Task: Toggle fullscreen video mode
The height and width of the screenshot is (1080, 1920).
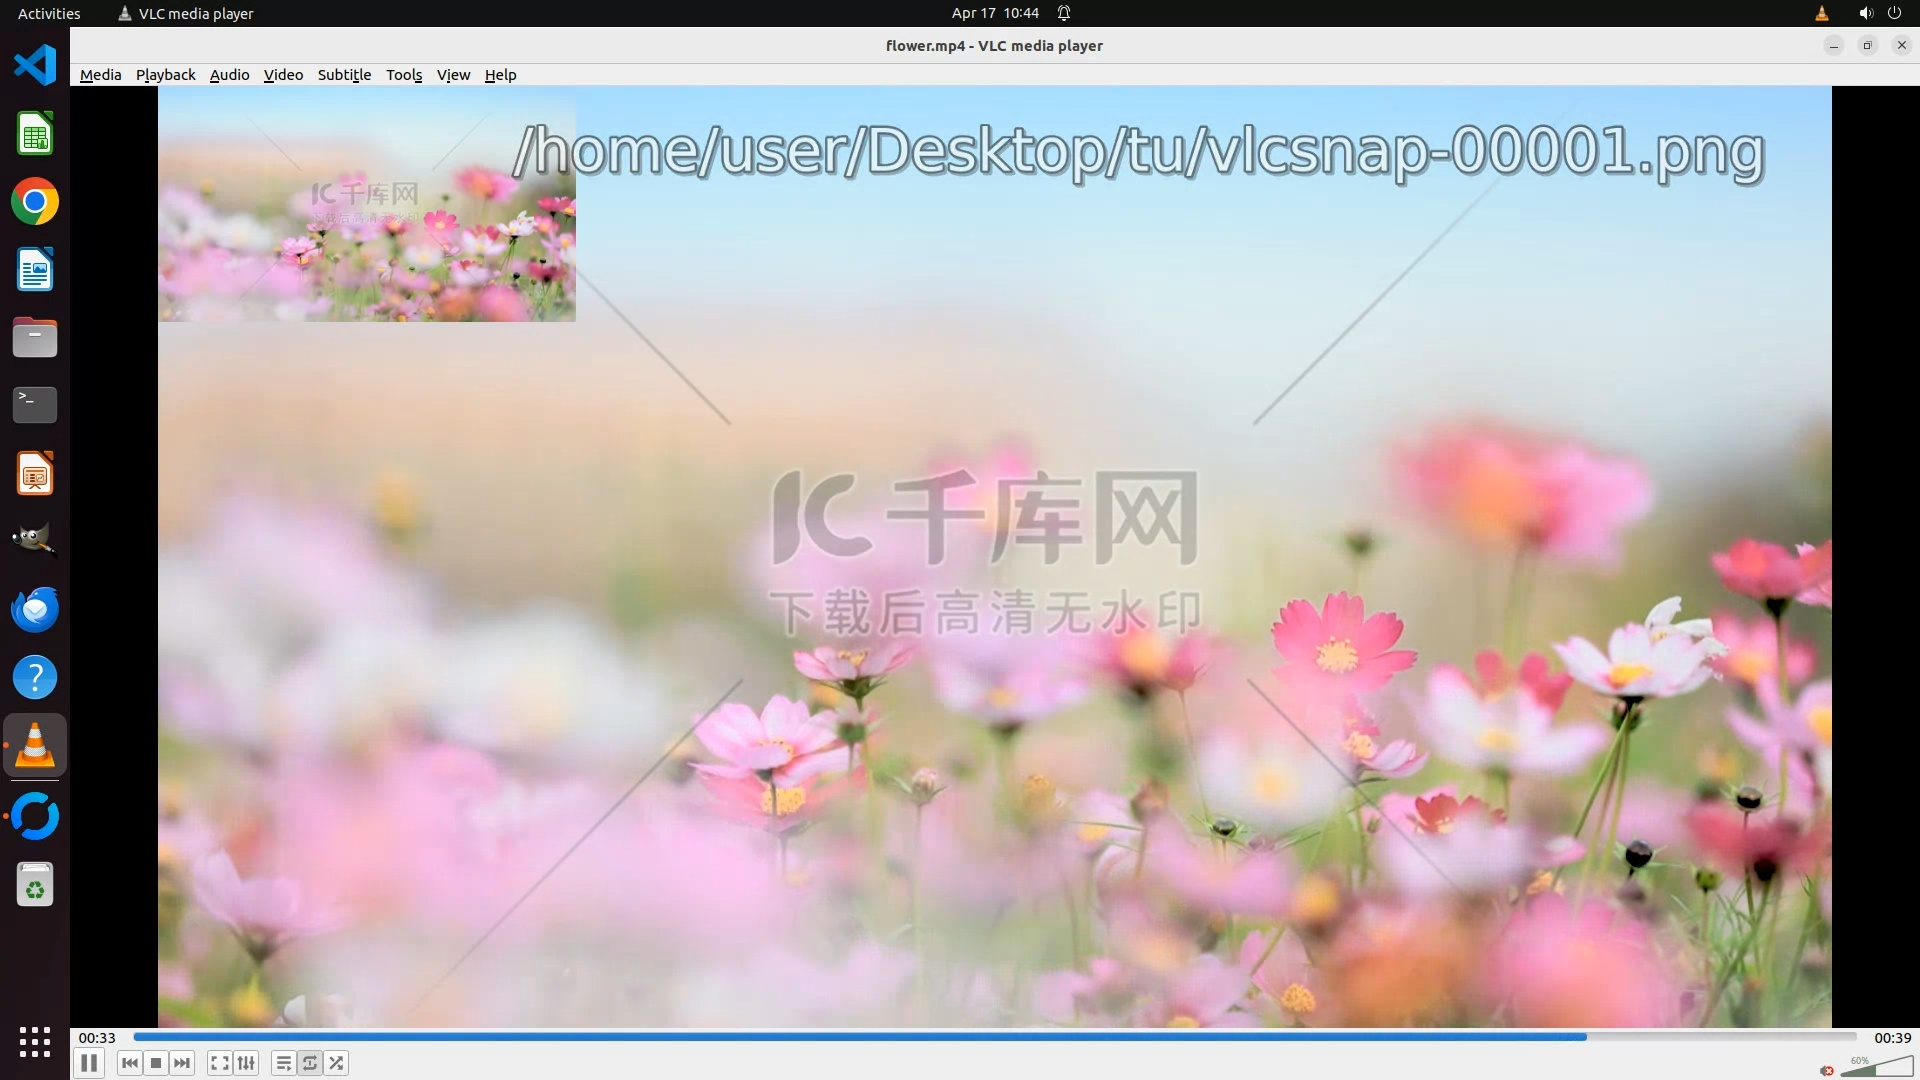Action: [220, 1063]
